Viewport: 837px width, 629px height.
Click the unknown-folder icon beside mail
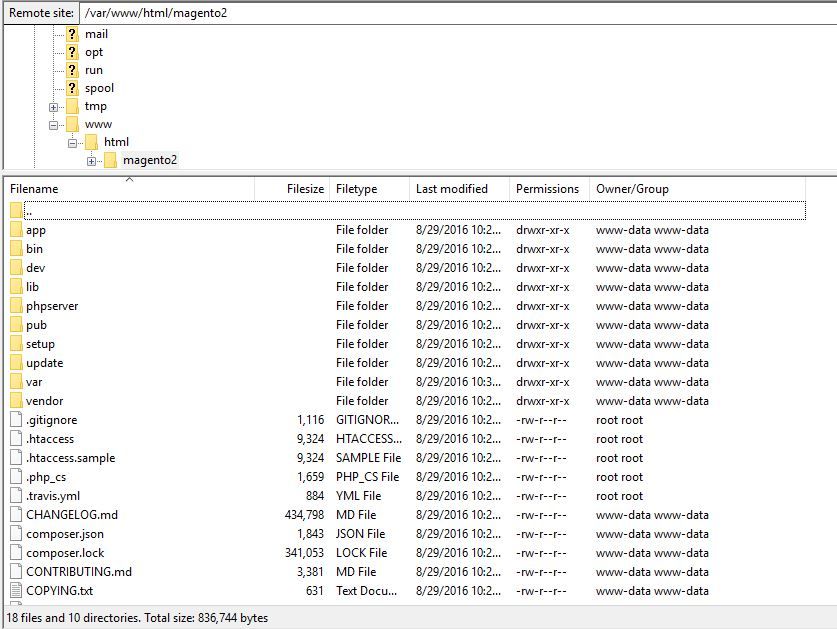click(72, 34)
